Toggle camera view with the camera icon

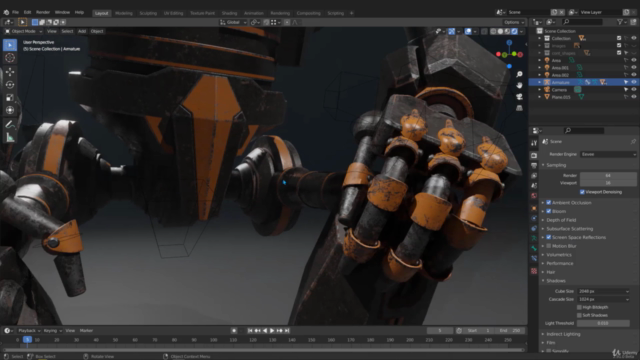click(x=519, y=97)
